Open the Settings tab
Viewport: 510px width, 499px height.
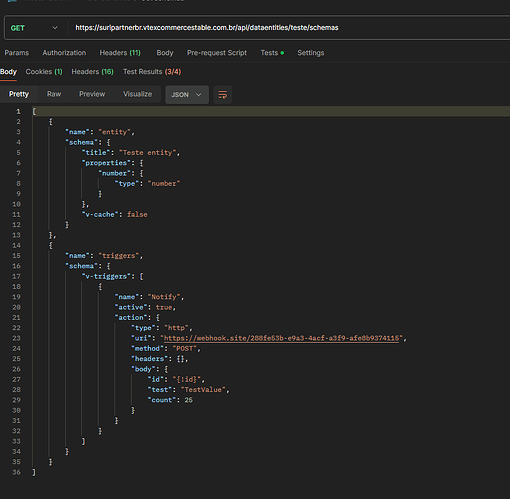[x=311, y=53]
